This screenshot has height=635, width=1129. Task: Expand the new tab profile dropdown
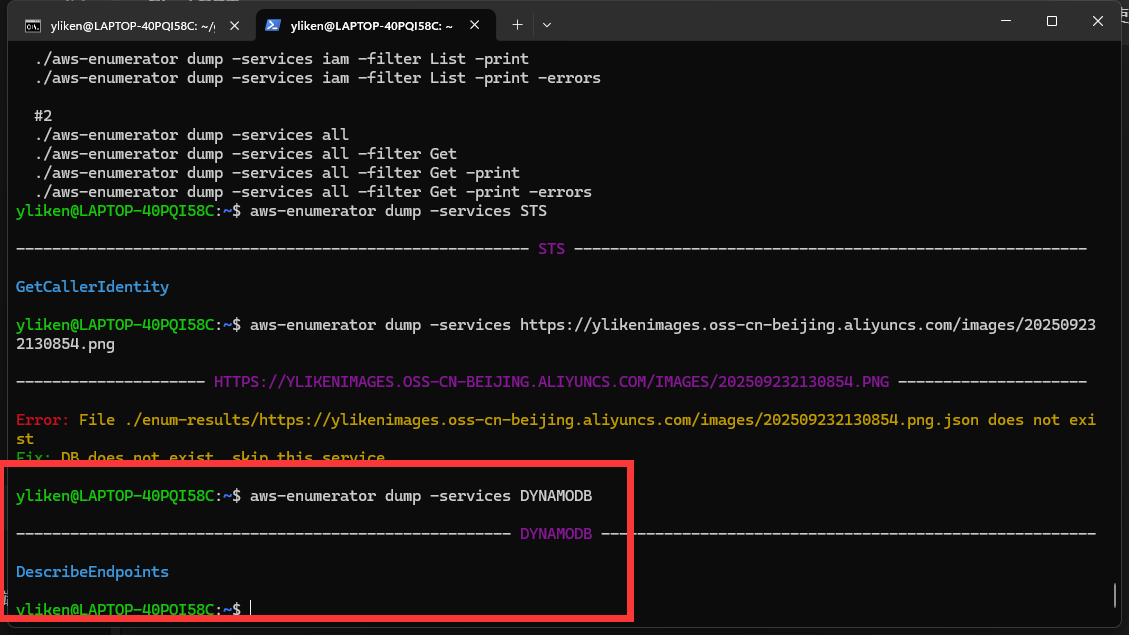pyautogui.click(x=547, y=24)
